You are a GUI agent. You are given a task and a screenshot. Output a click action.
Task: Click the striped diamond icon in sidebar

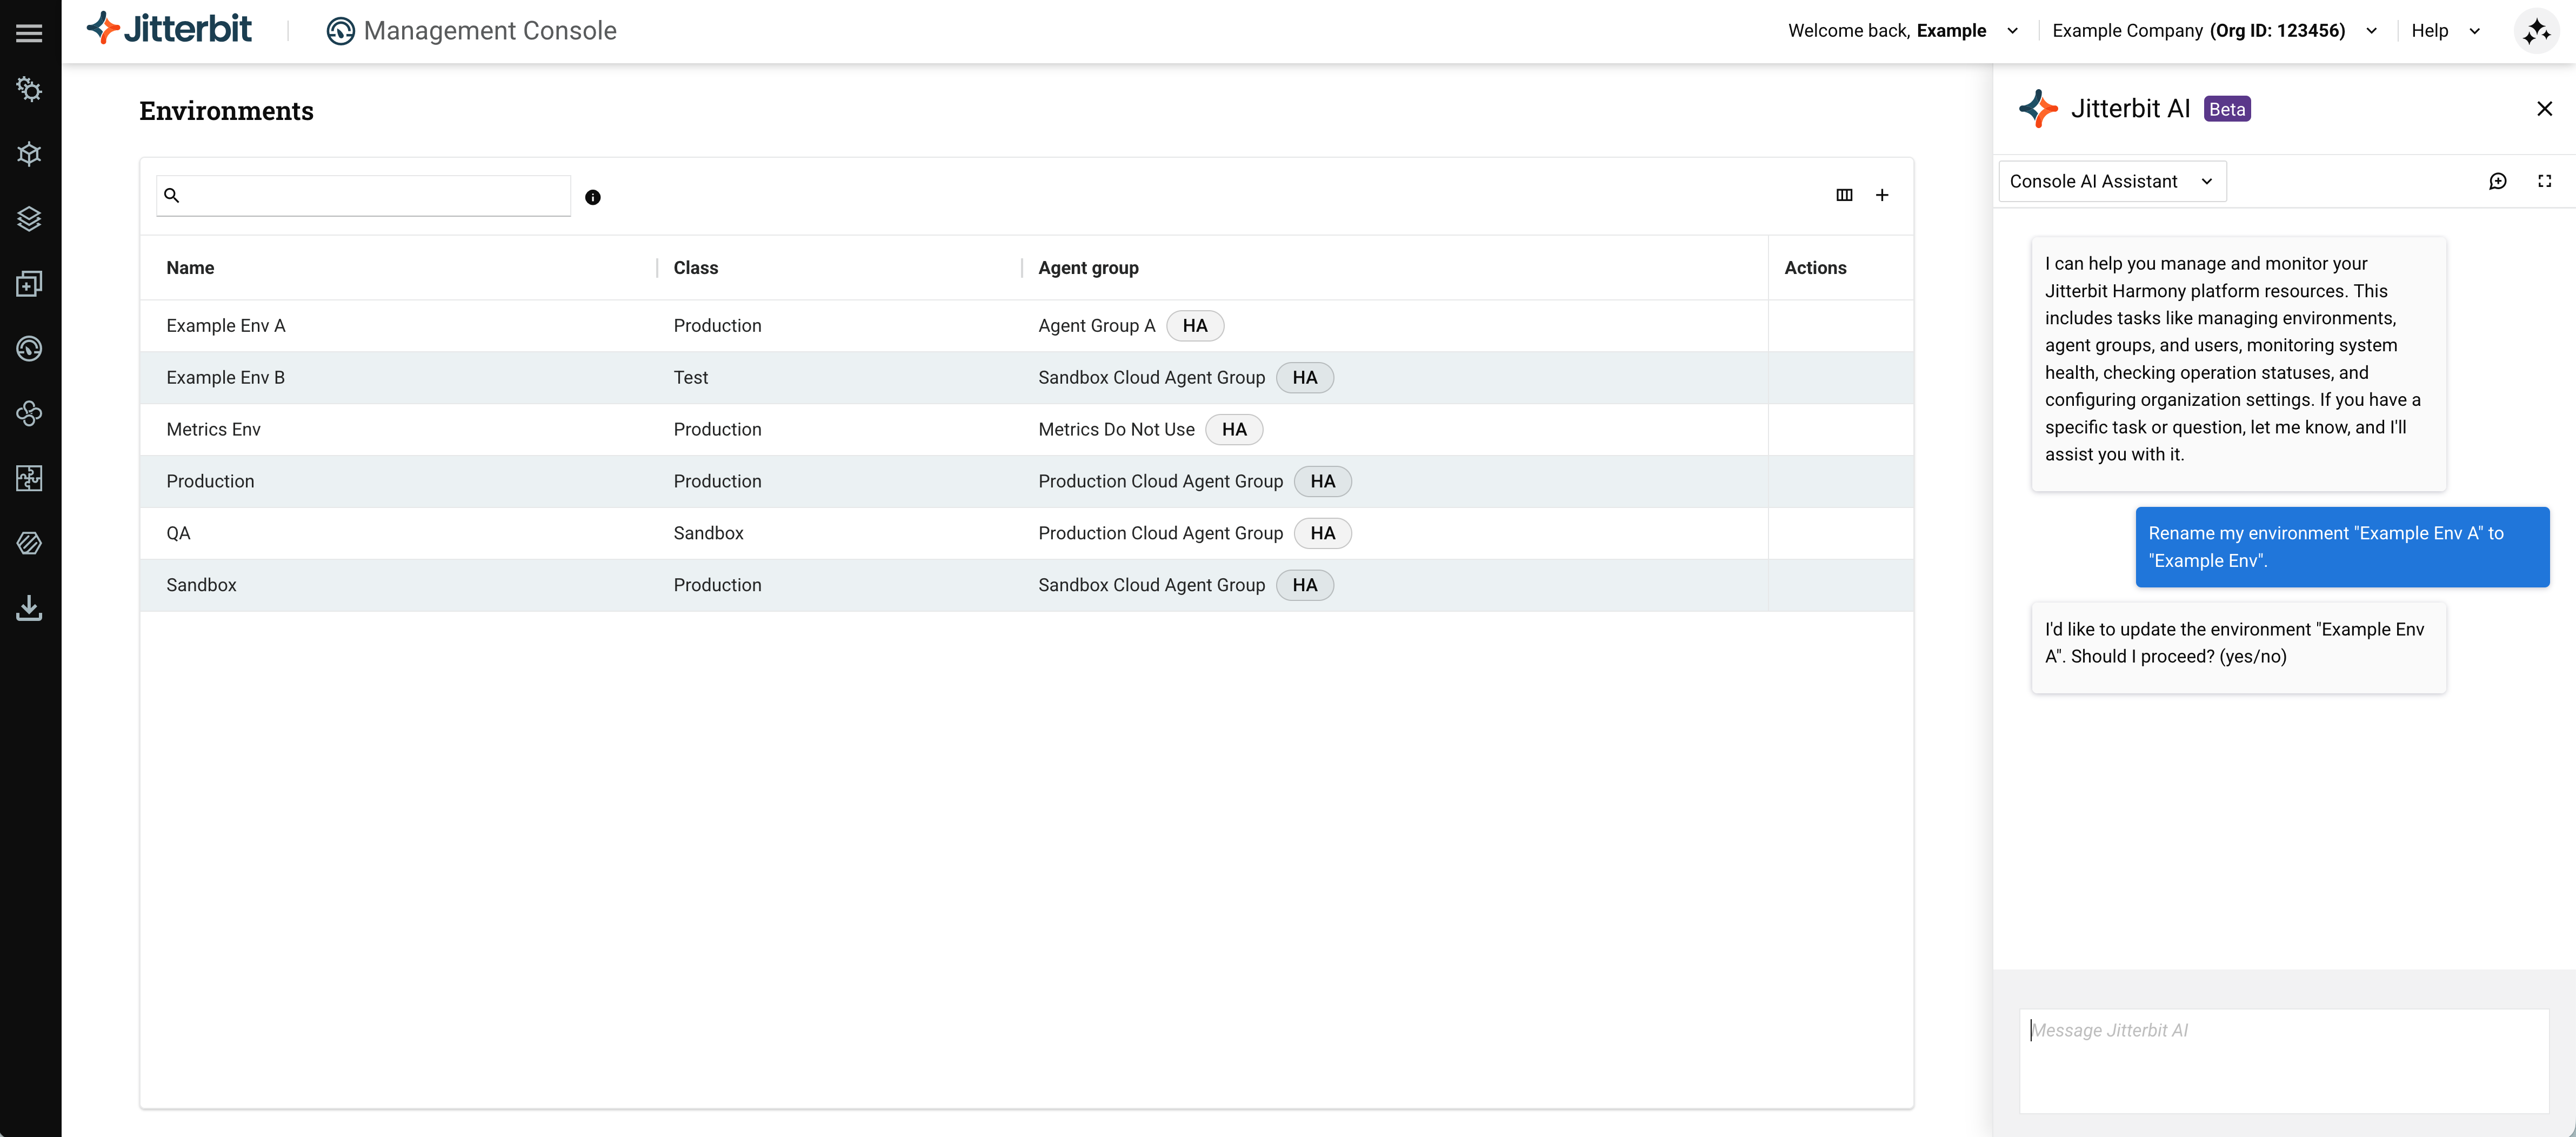29,543
